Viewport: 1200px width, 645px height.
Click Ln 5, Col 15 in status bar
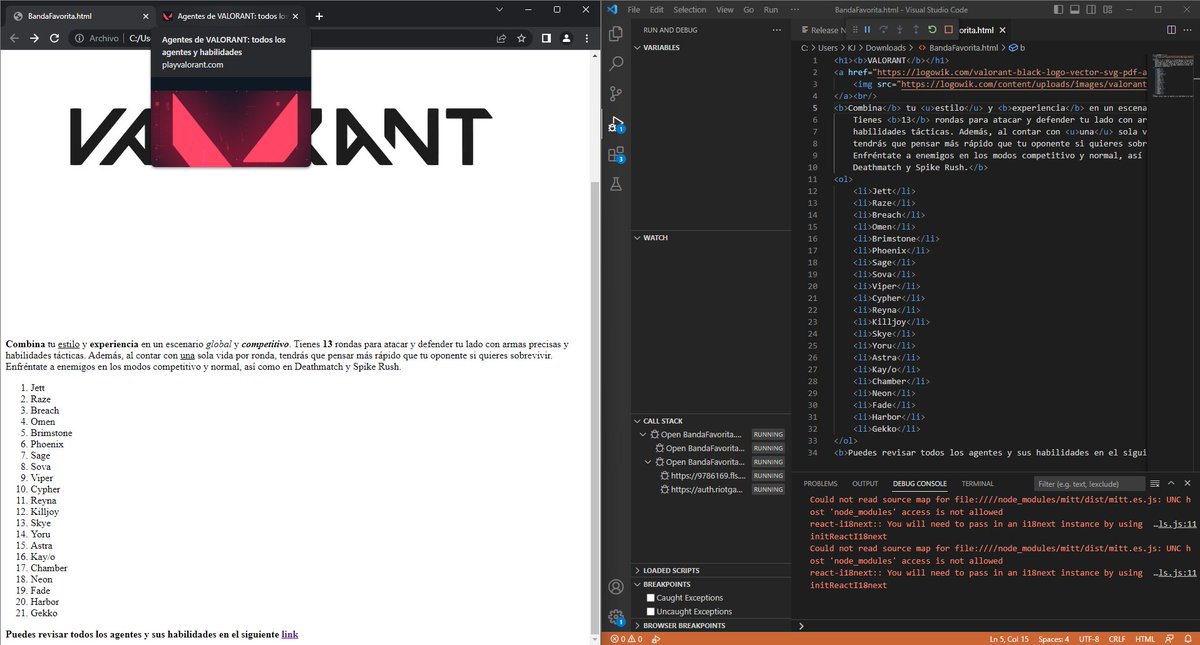tap(1010, 639)
